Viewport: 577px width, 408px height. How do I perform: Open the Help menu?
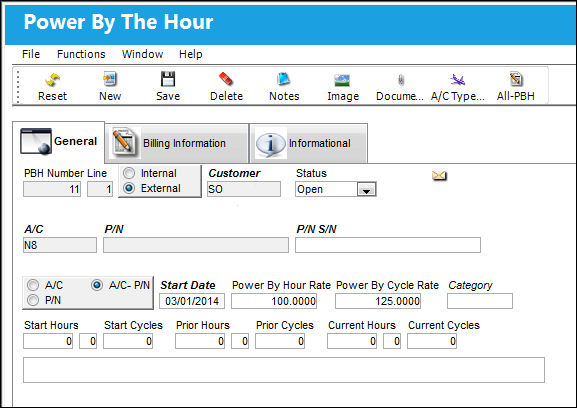point(191,54)
